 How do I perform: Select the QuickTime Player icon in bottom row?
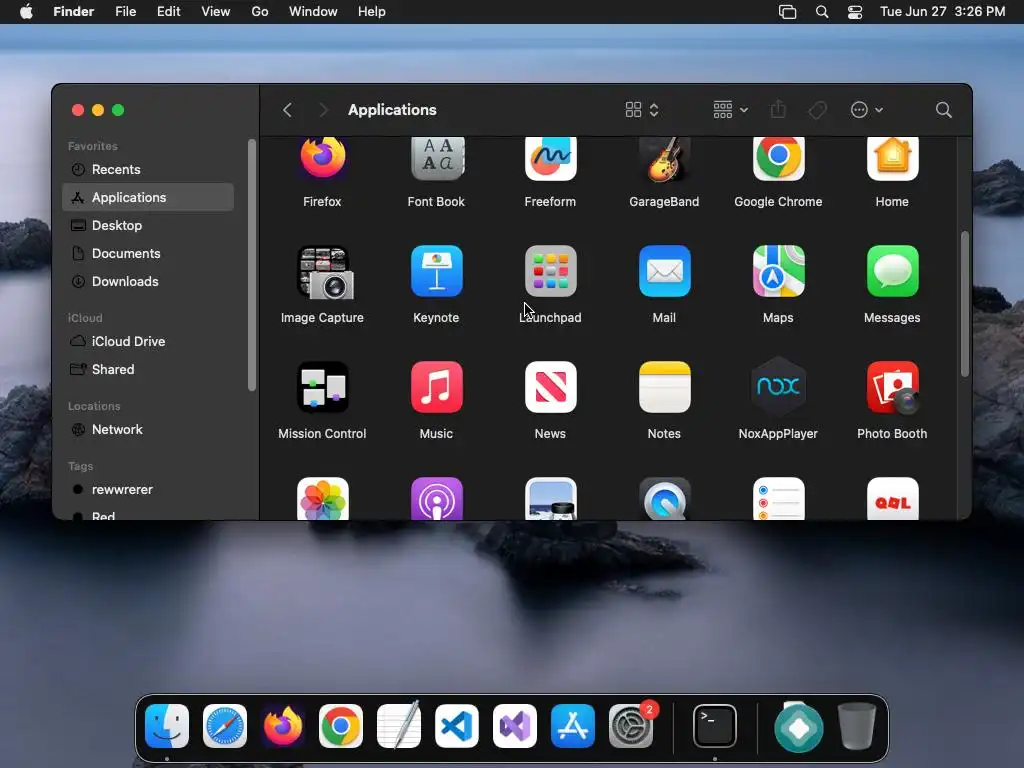coord(664,499)
